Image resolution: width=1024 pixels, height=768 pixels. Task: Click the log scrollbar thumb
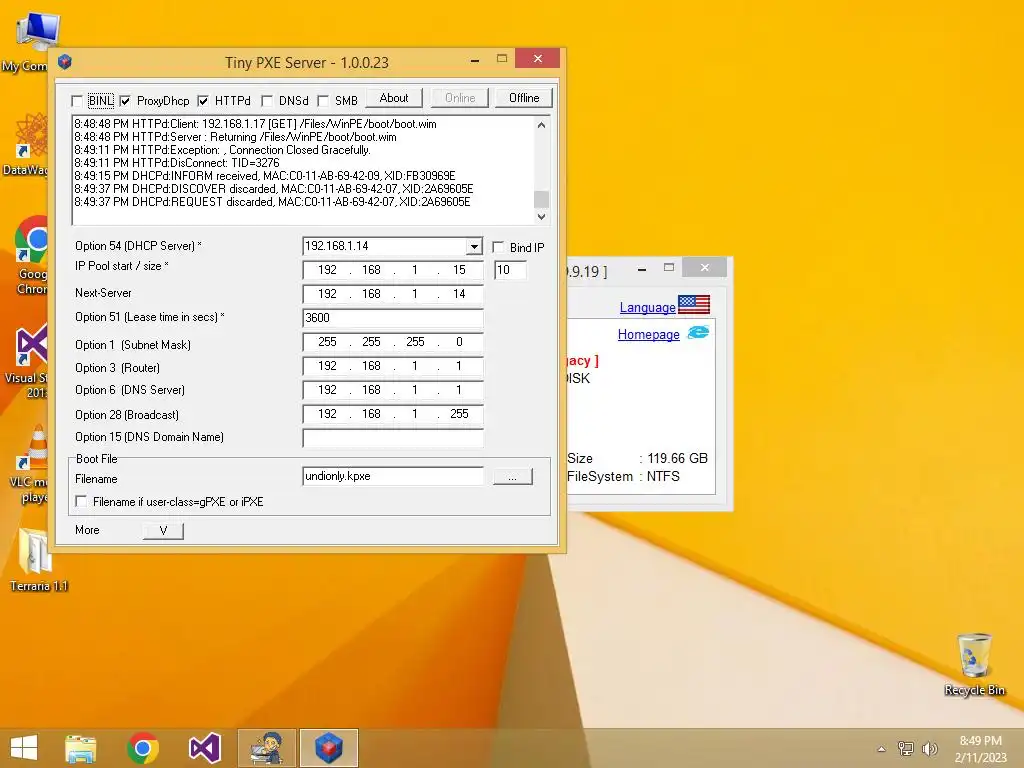point(541,199)
